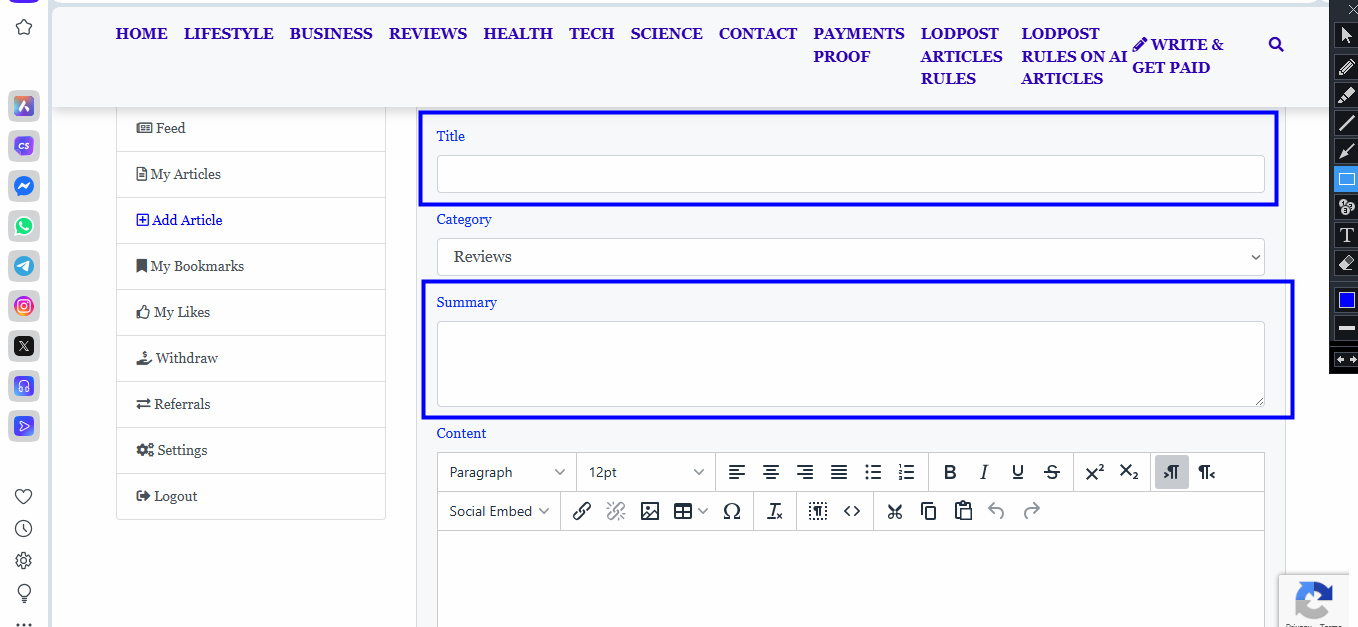
Task: Insert a link using the chain icon
Action: (582, 511)
